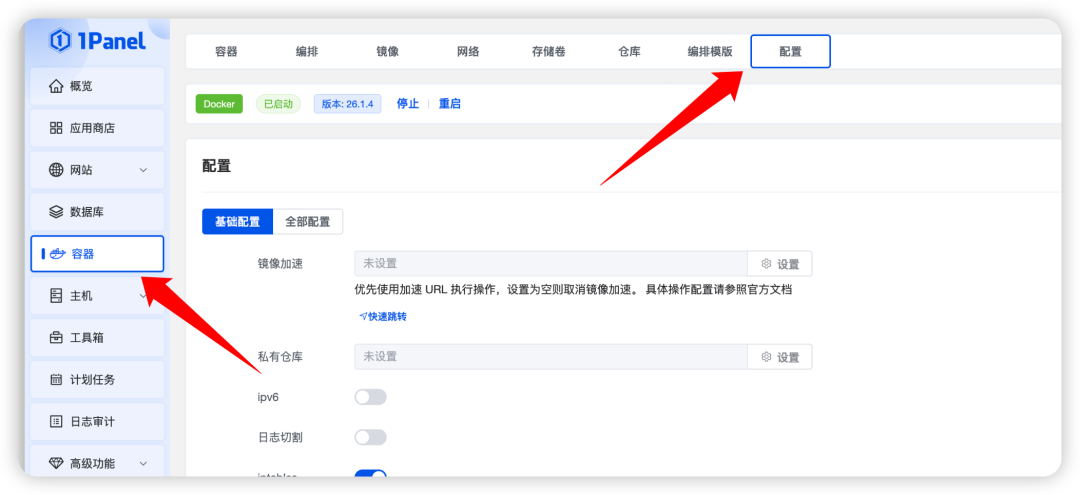Click the gear icon in 镜像加速 设置 button
The image size is (1080, 495).
tap(767, 264)
